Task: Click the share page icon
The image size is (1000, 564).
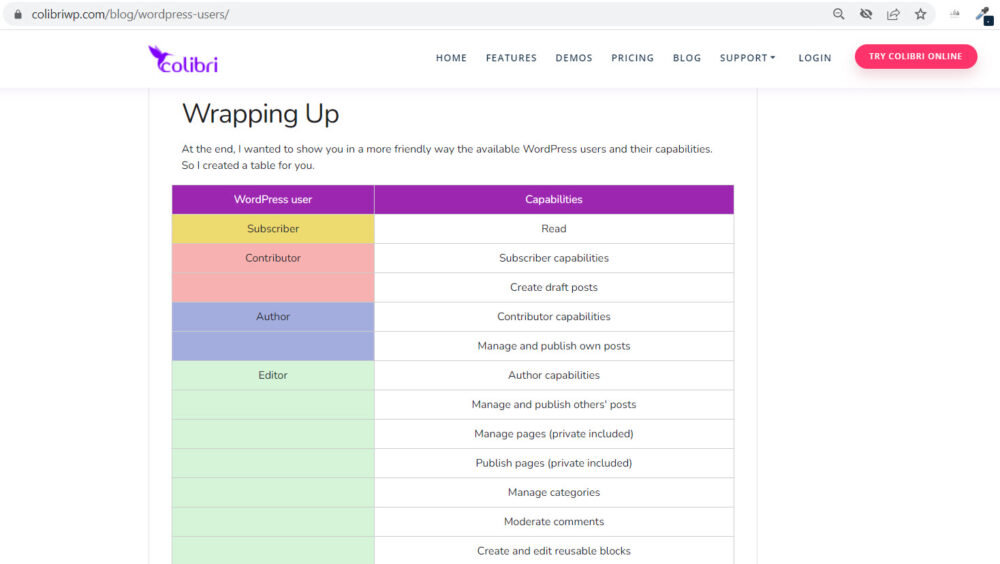Action: pyautogui.click(x=893, y=14)
